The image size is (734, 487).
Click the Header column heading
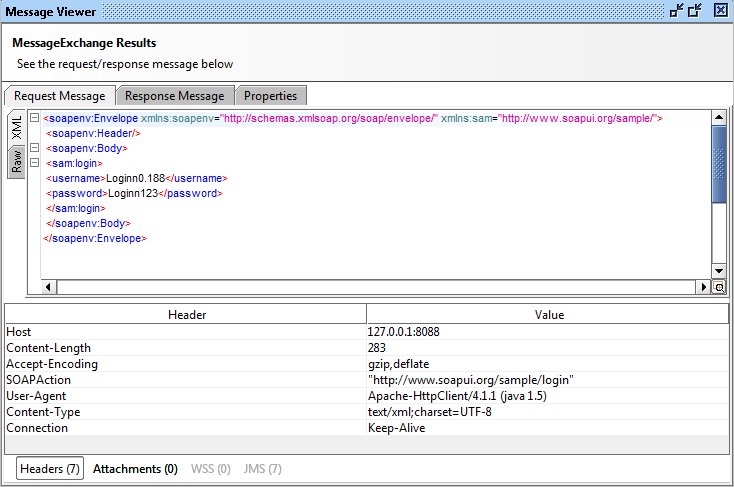[x=186, y=315]
